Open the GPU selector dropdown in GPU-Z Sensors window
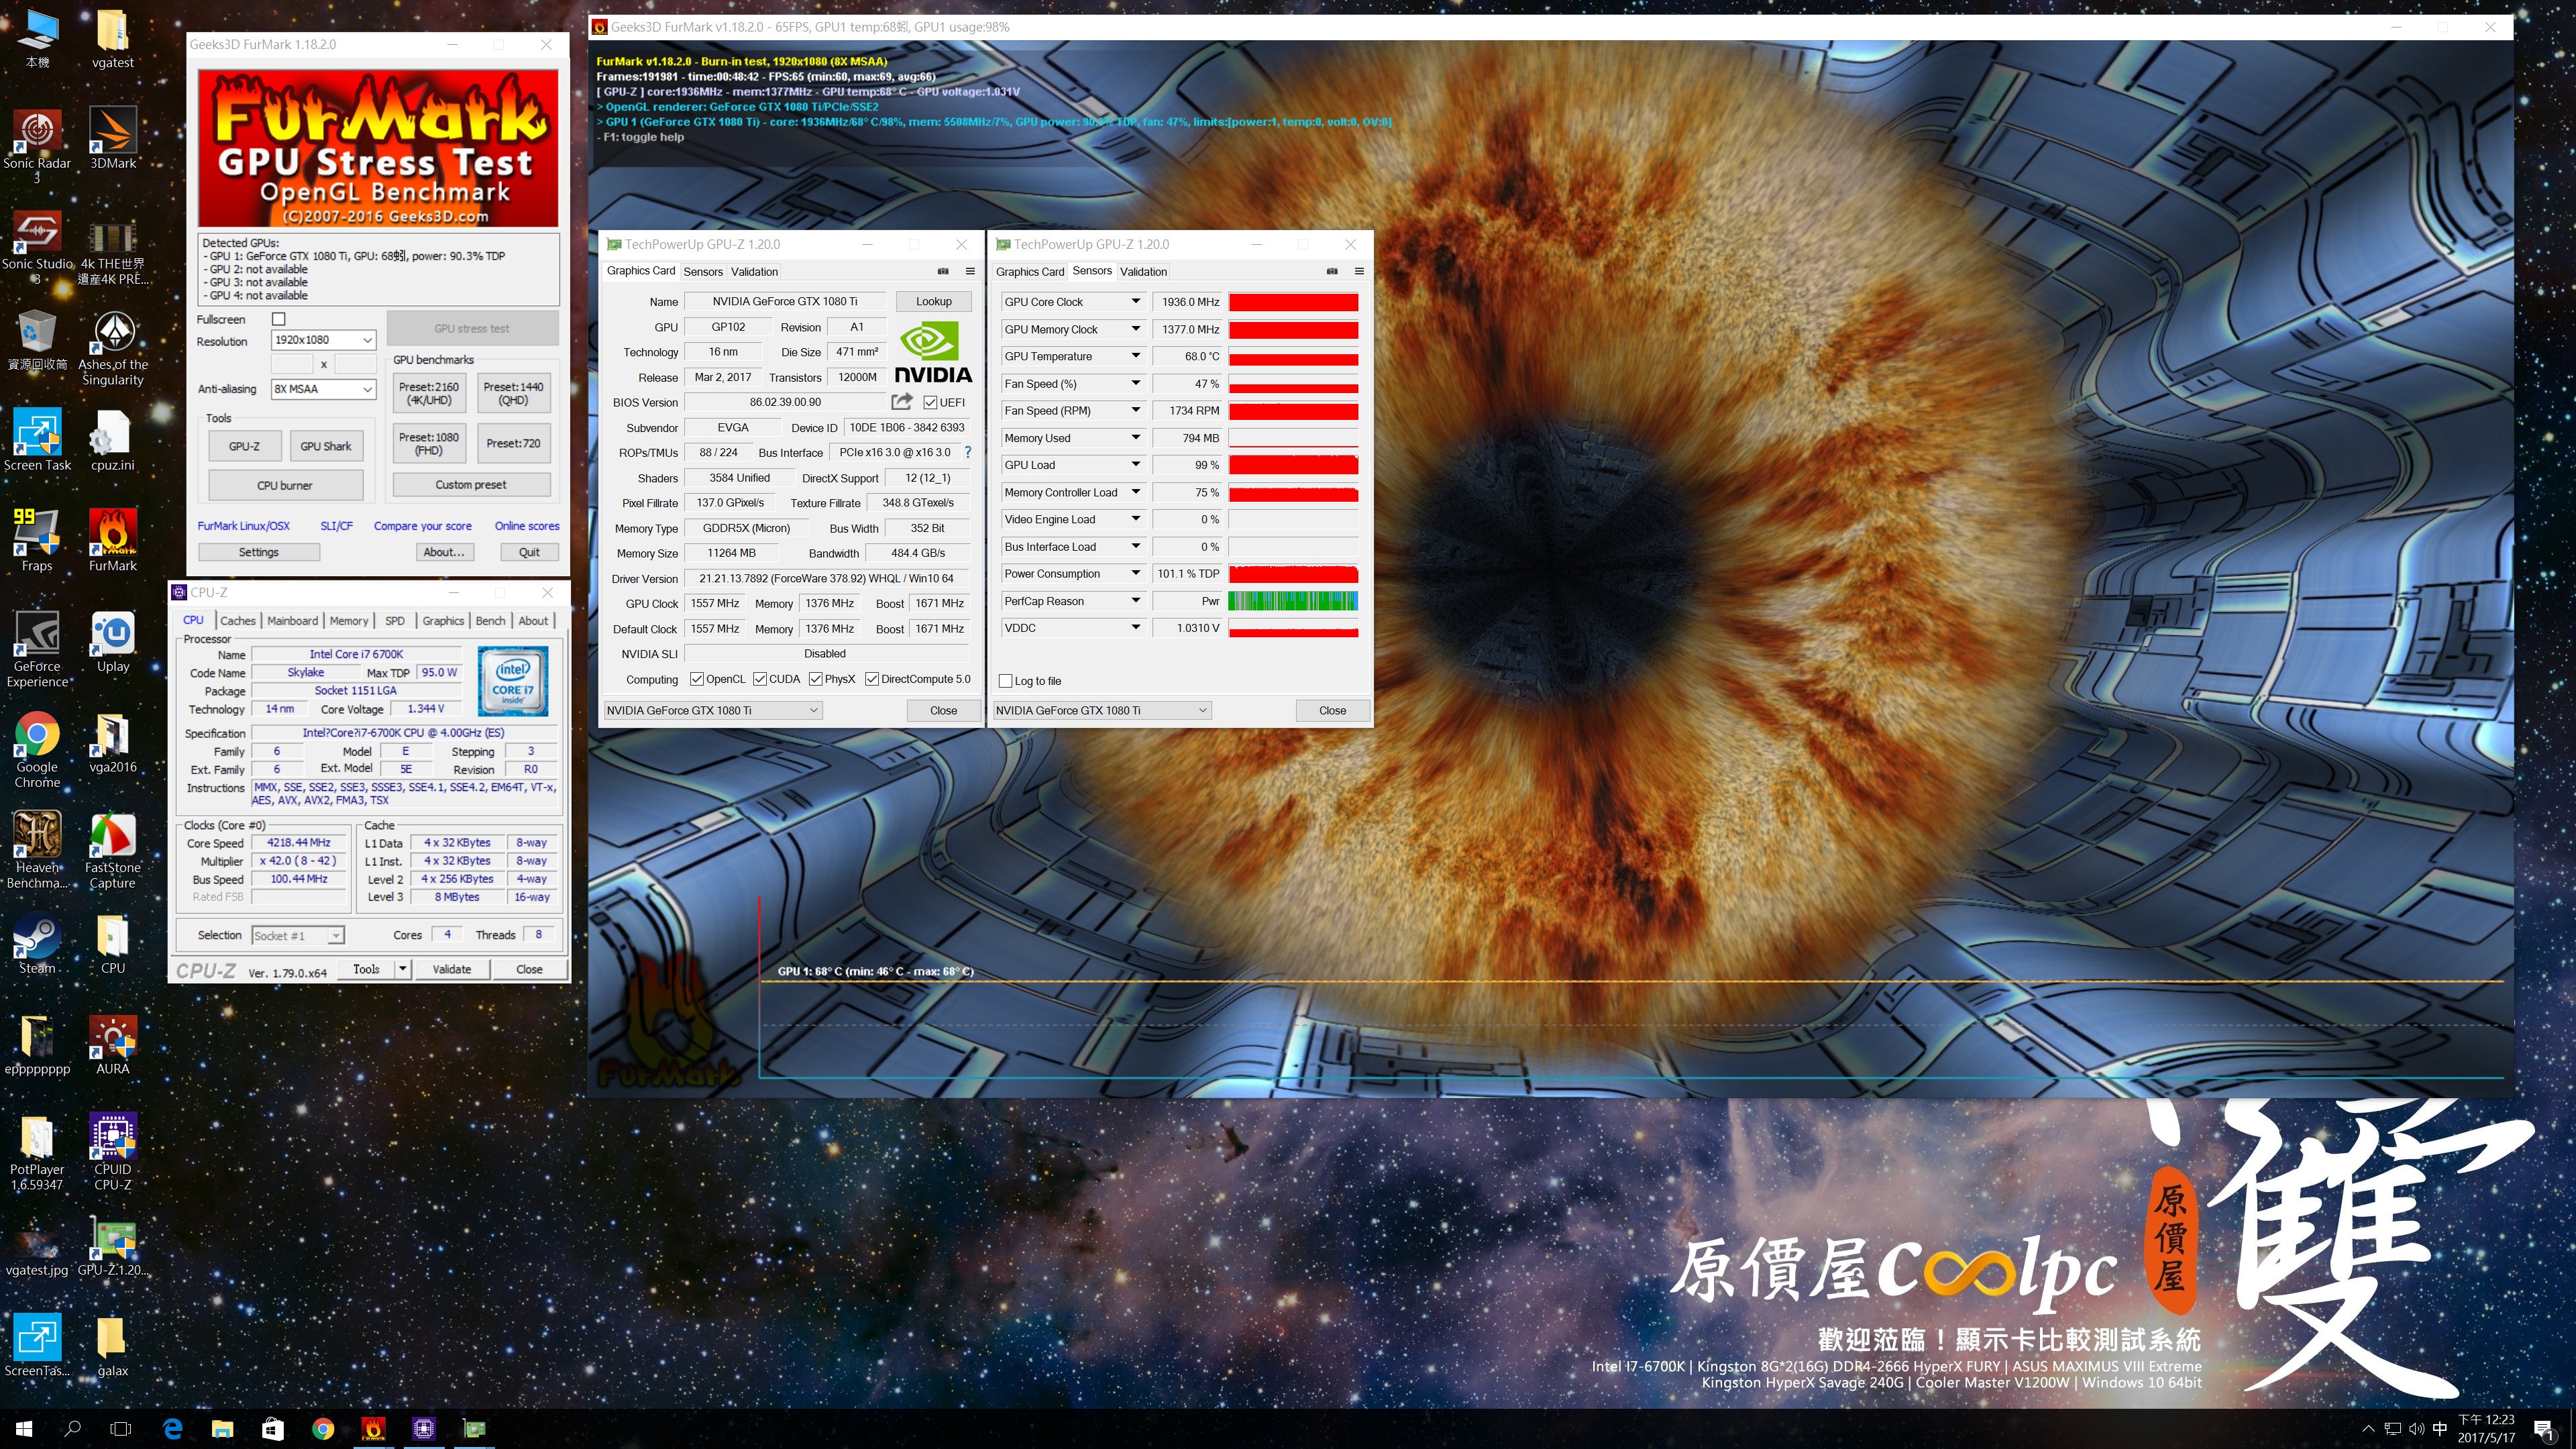This screenshot has height=1449, width=2576. click(x=1102, y=710)
